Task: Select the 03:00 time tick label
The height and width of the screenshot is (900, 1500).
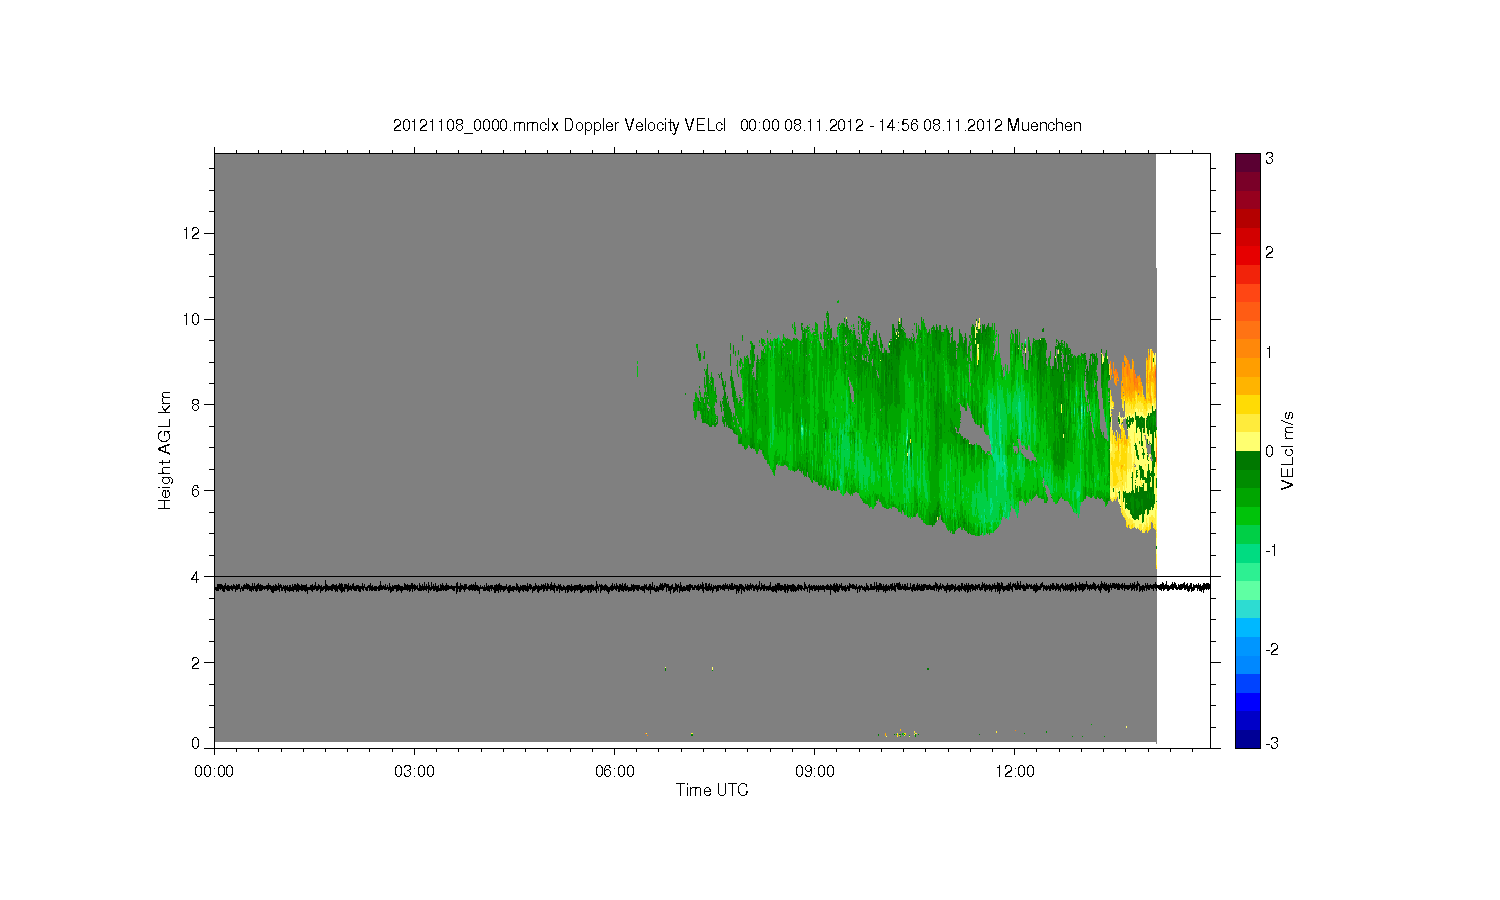Action: click(414, 771)
